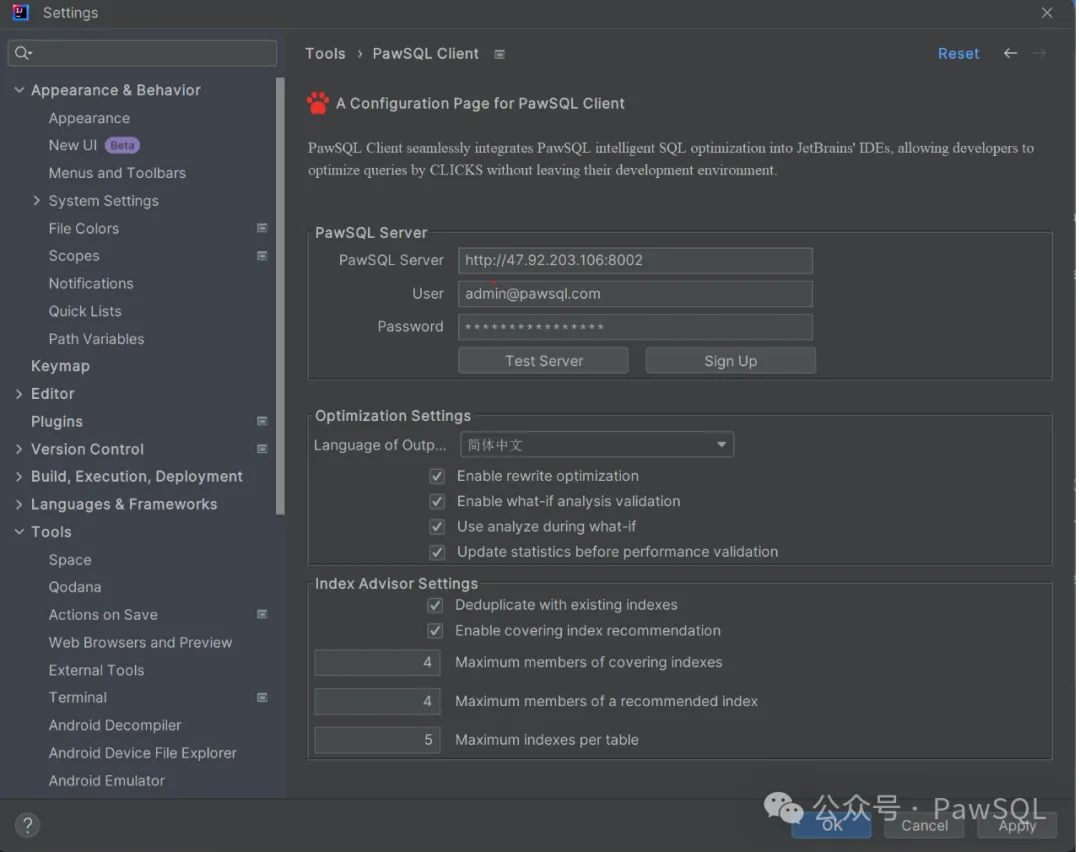The image size is (1080, 852).
Task: Click the search magnifier icon in settings
Action: 23,53
